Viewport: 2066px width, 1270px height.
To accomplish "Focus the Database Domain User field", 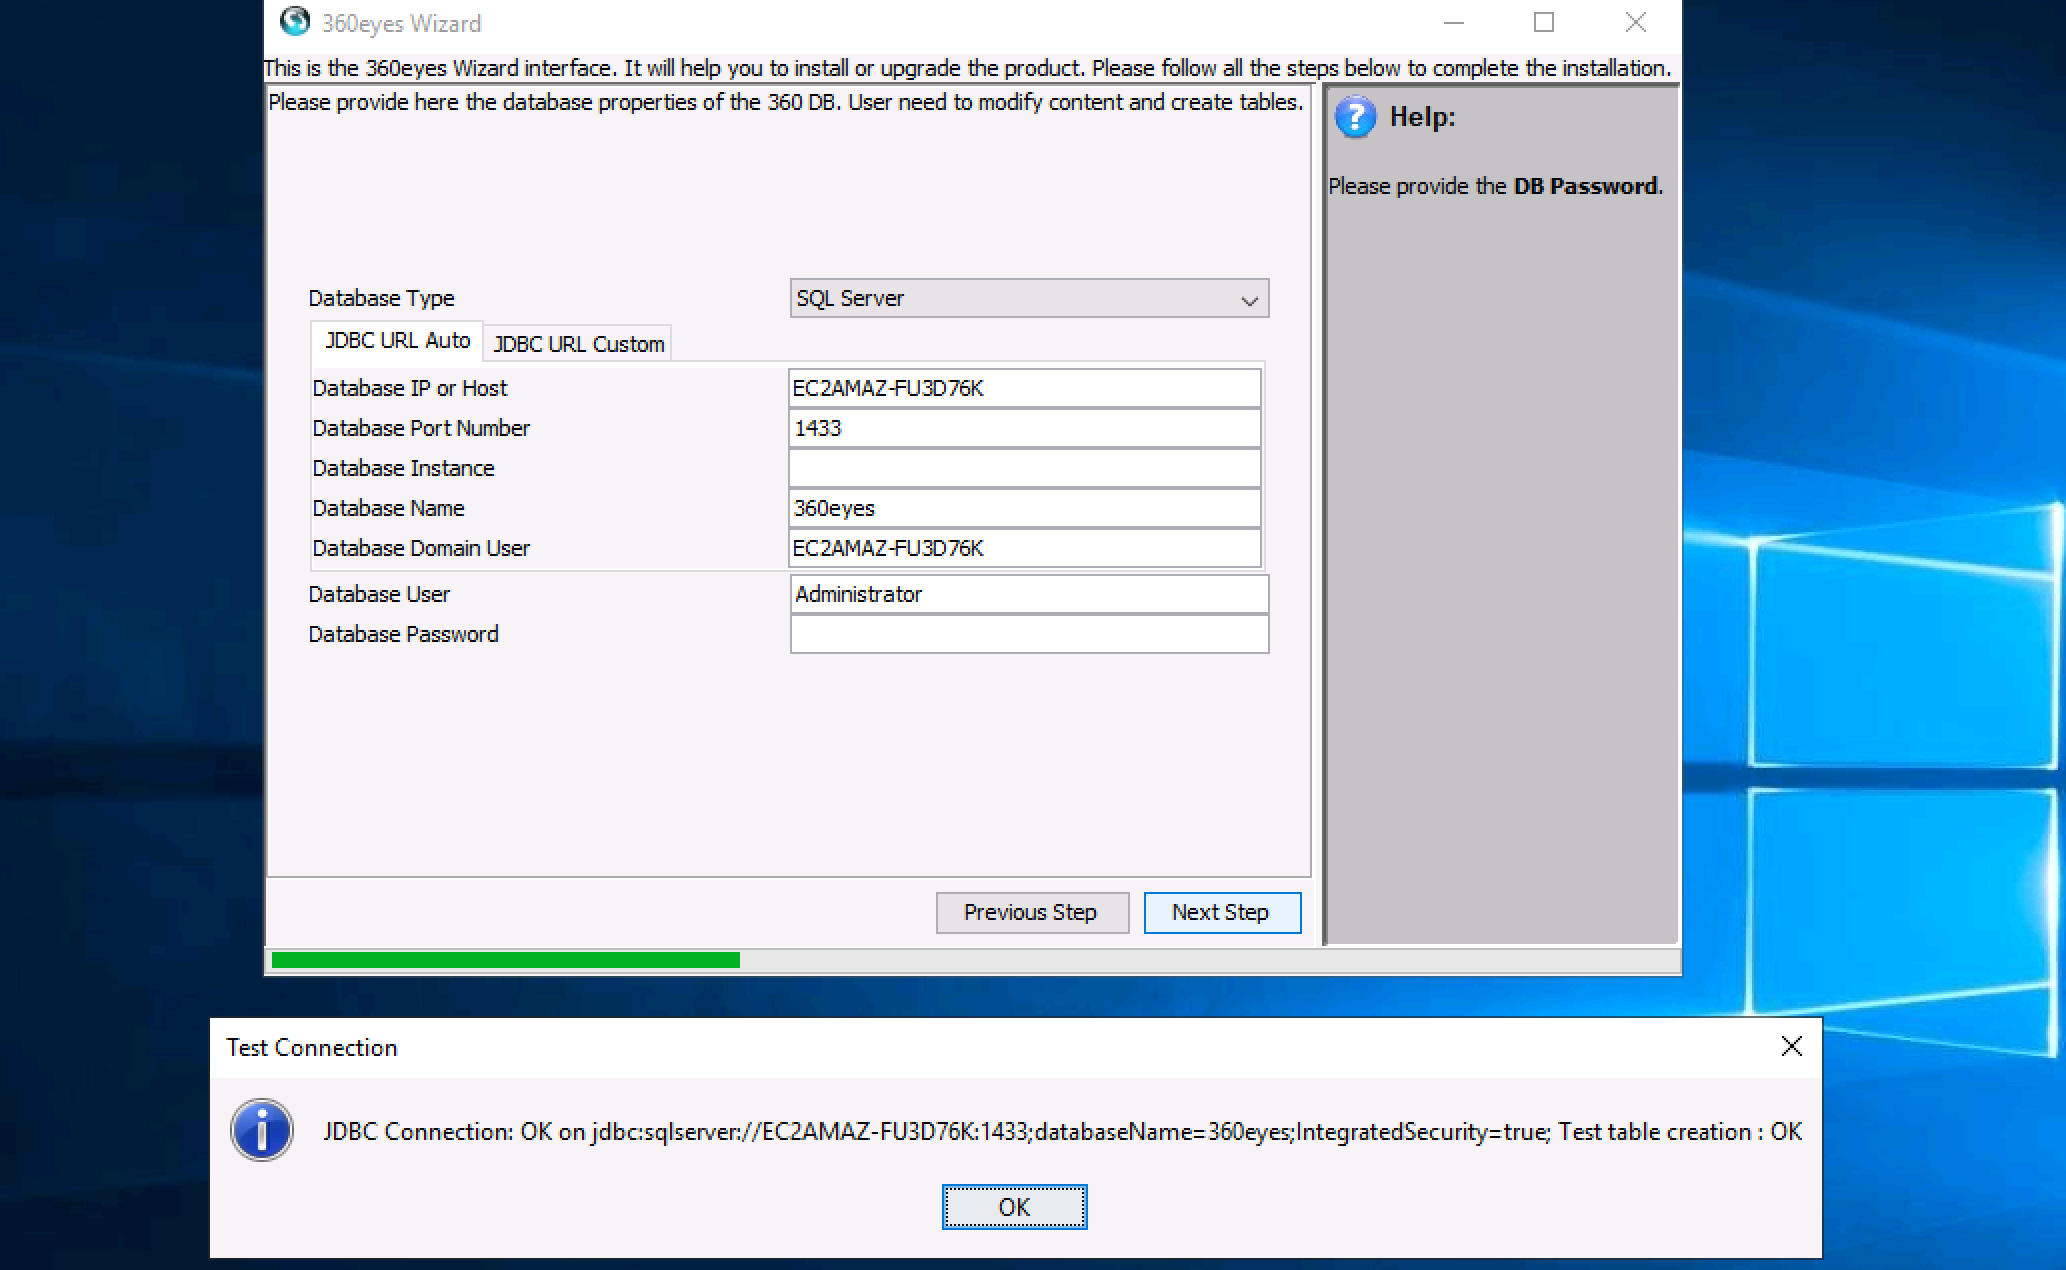I will tap(1023, 548).
